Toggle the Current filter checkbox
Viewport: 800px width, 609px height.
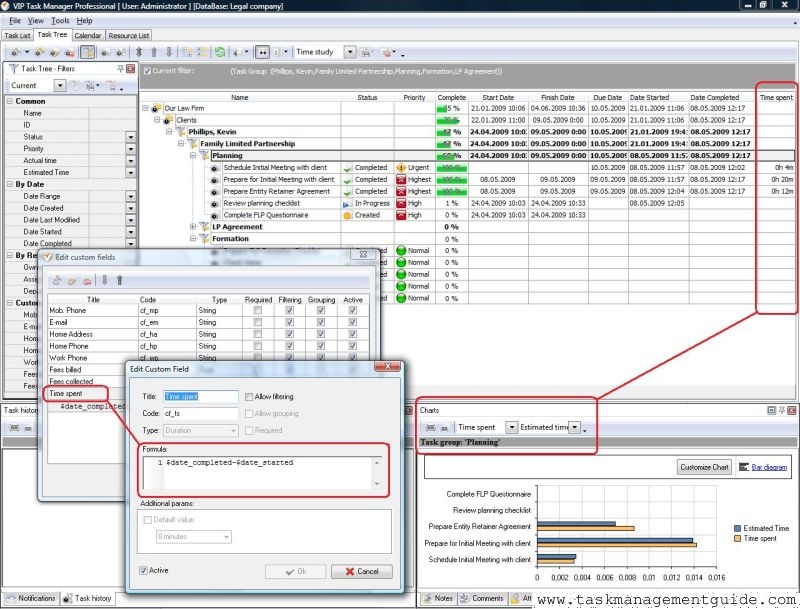point(147,71)
